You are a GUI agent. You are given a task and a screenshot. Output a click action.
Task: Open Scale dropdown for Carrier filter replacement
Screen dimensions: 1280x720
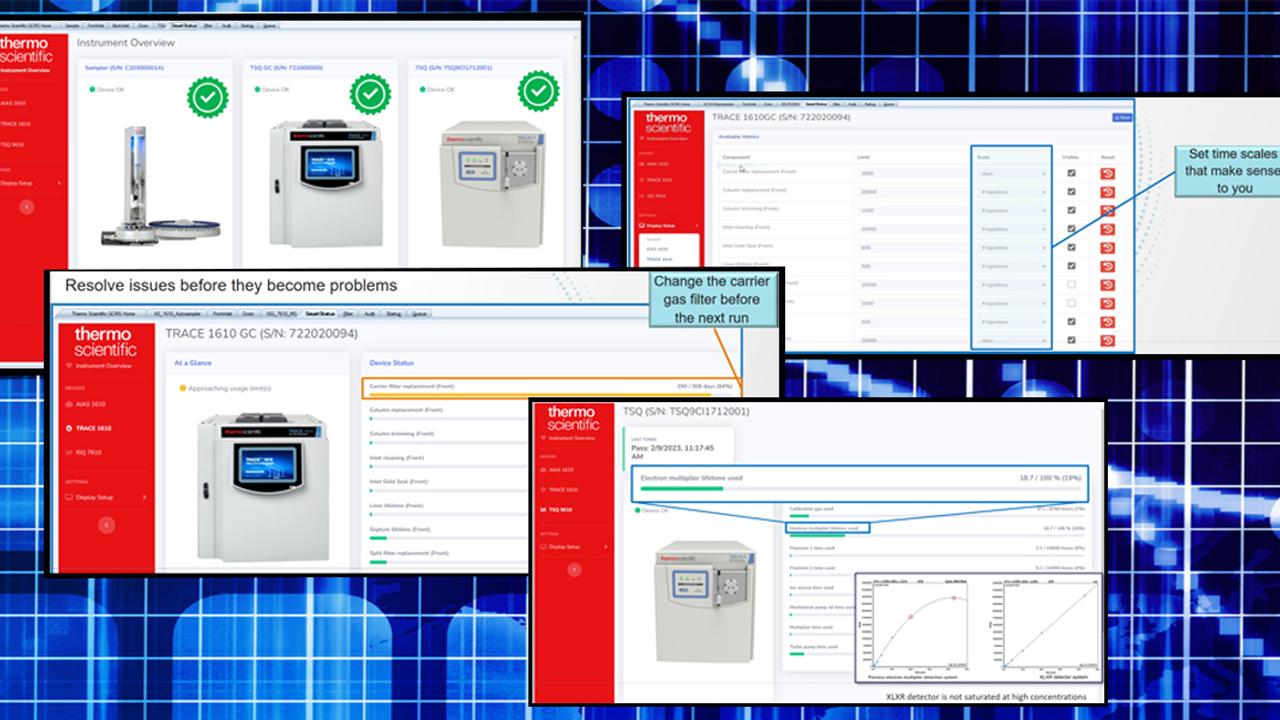click(x=1012, y=174)
